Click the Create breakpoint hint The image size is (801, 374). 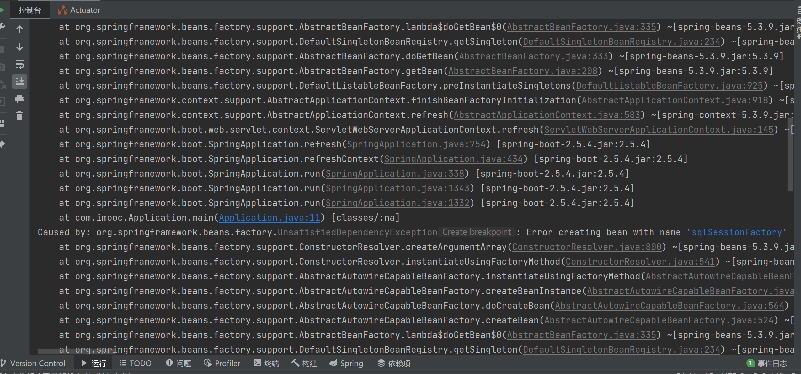tap(477, 232)
